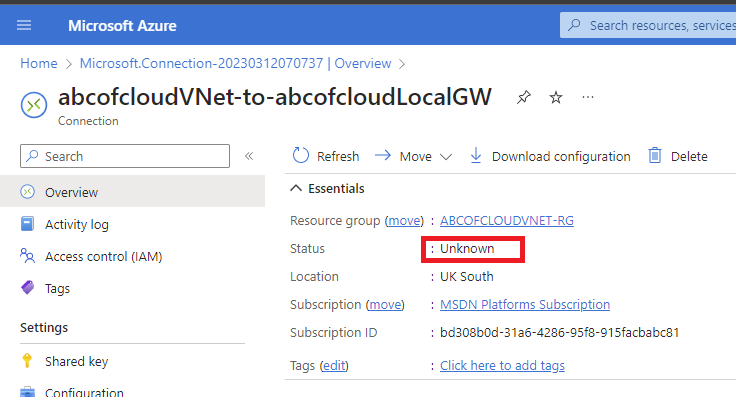Screen dimensions: 736x397
Task: Click the Resource group (move) link
Action: coord(404,221)
